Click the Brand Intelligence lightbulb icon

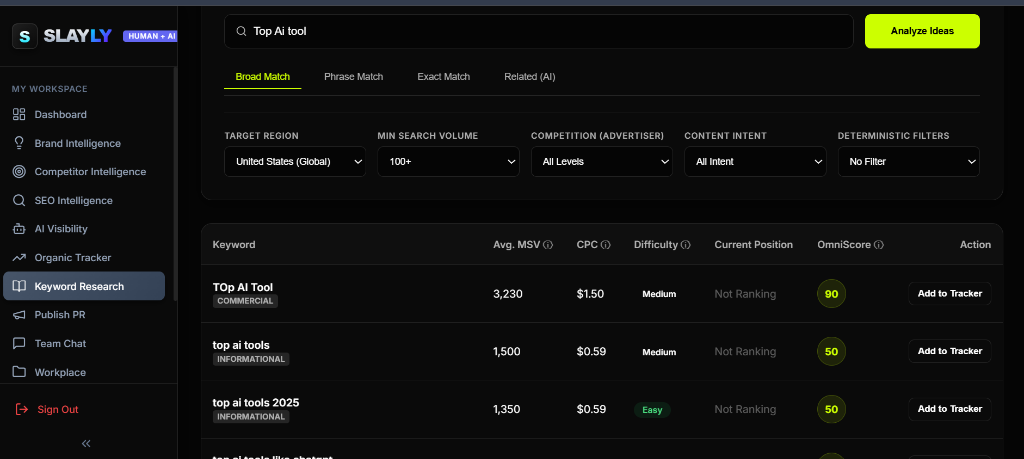[x=20, y=143]
